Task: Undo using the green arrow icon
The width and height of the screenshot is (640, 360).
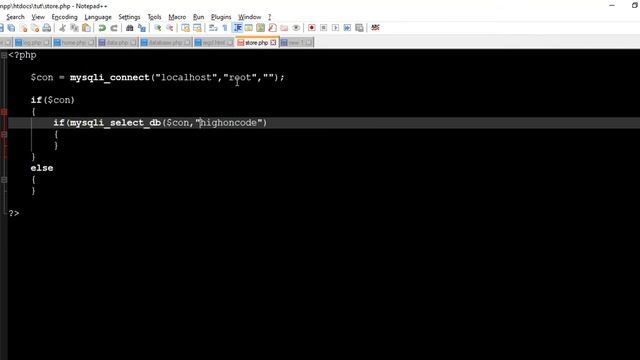Action: [x=102, y=28]
